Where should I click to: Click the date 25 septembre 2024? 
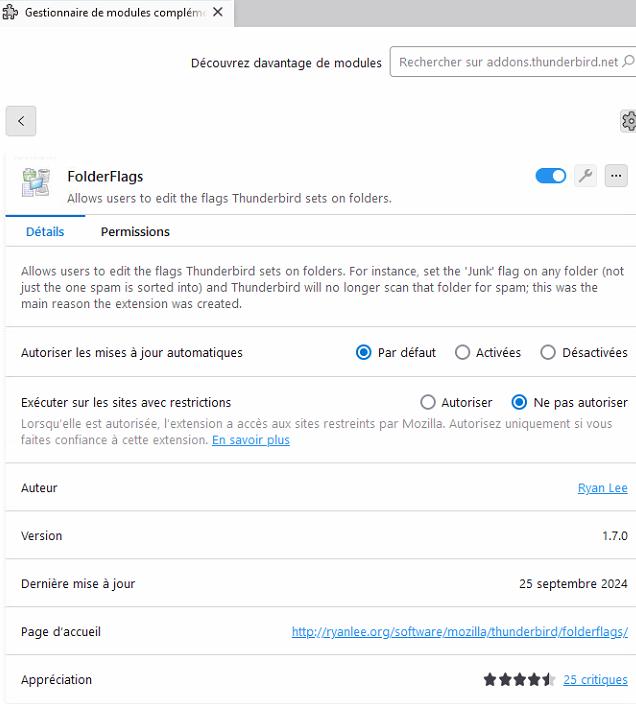click(573, 584)
